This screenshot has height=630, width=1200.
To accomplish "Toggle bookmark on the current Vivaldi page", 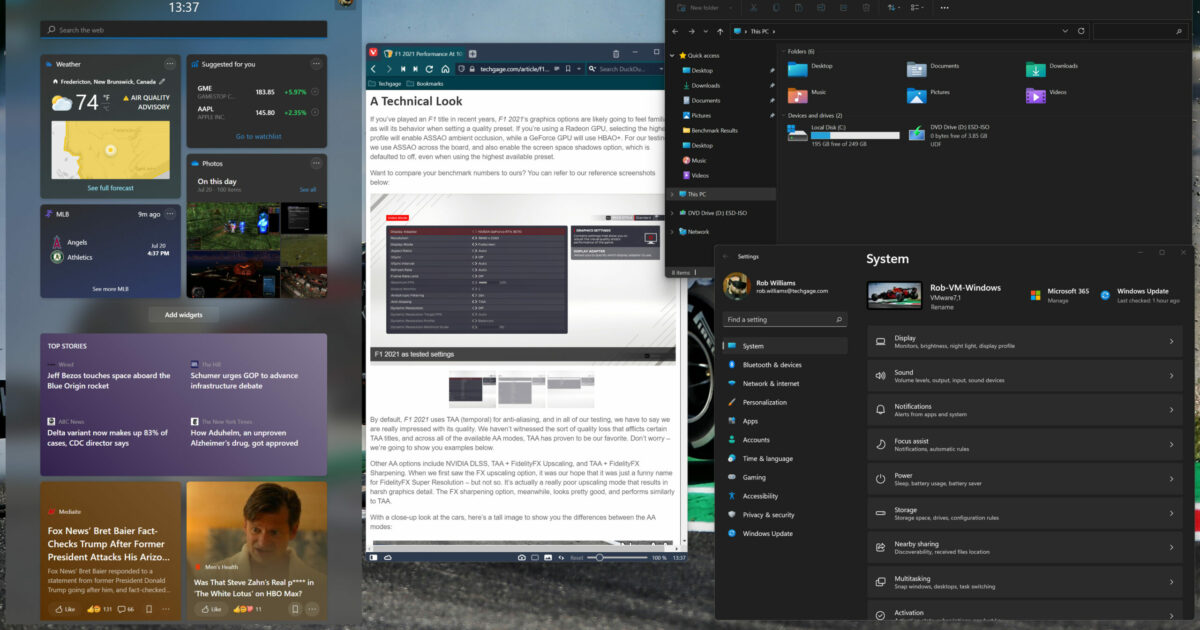I will 568,67.
